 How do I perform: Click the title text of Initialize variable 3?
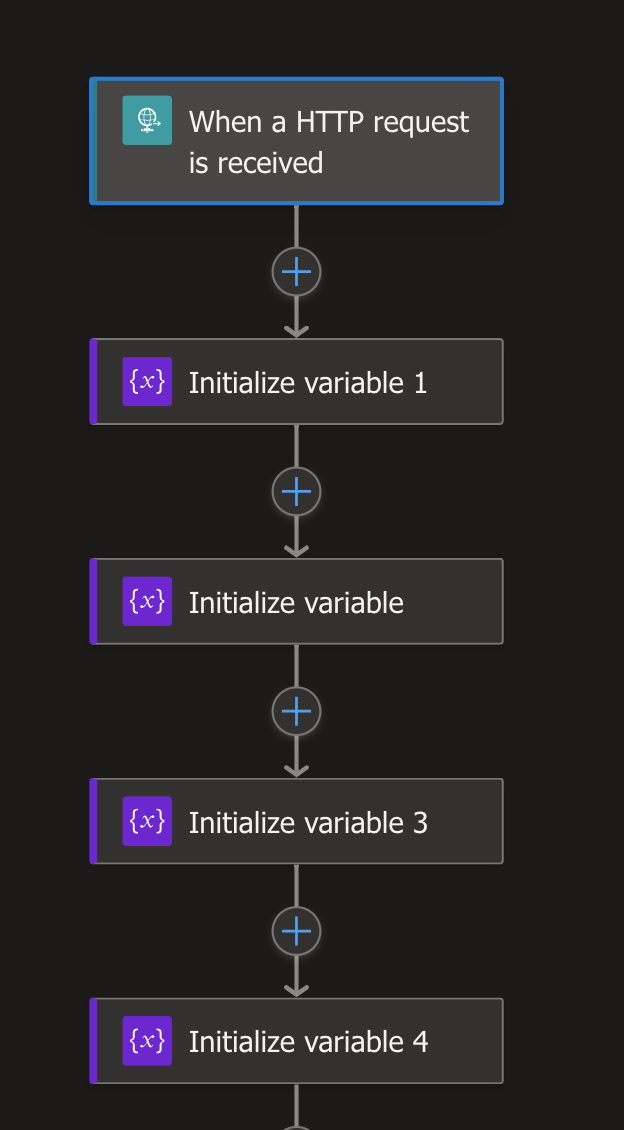308,821
